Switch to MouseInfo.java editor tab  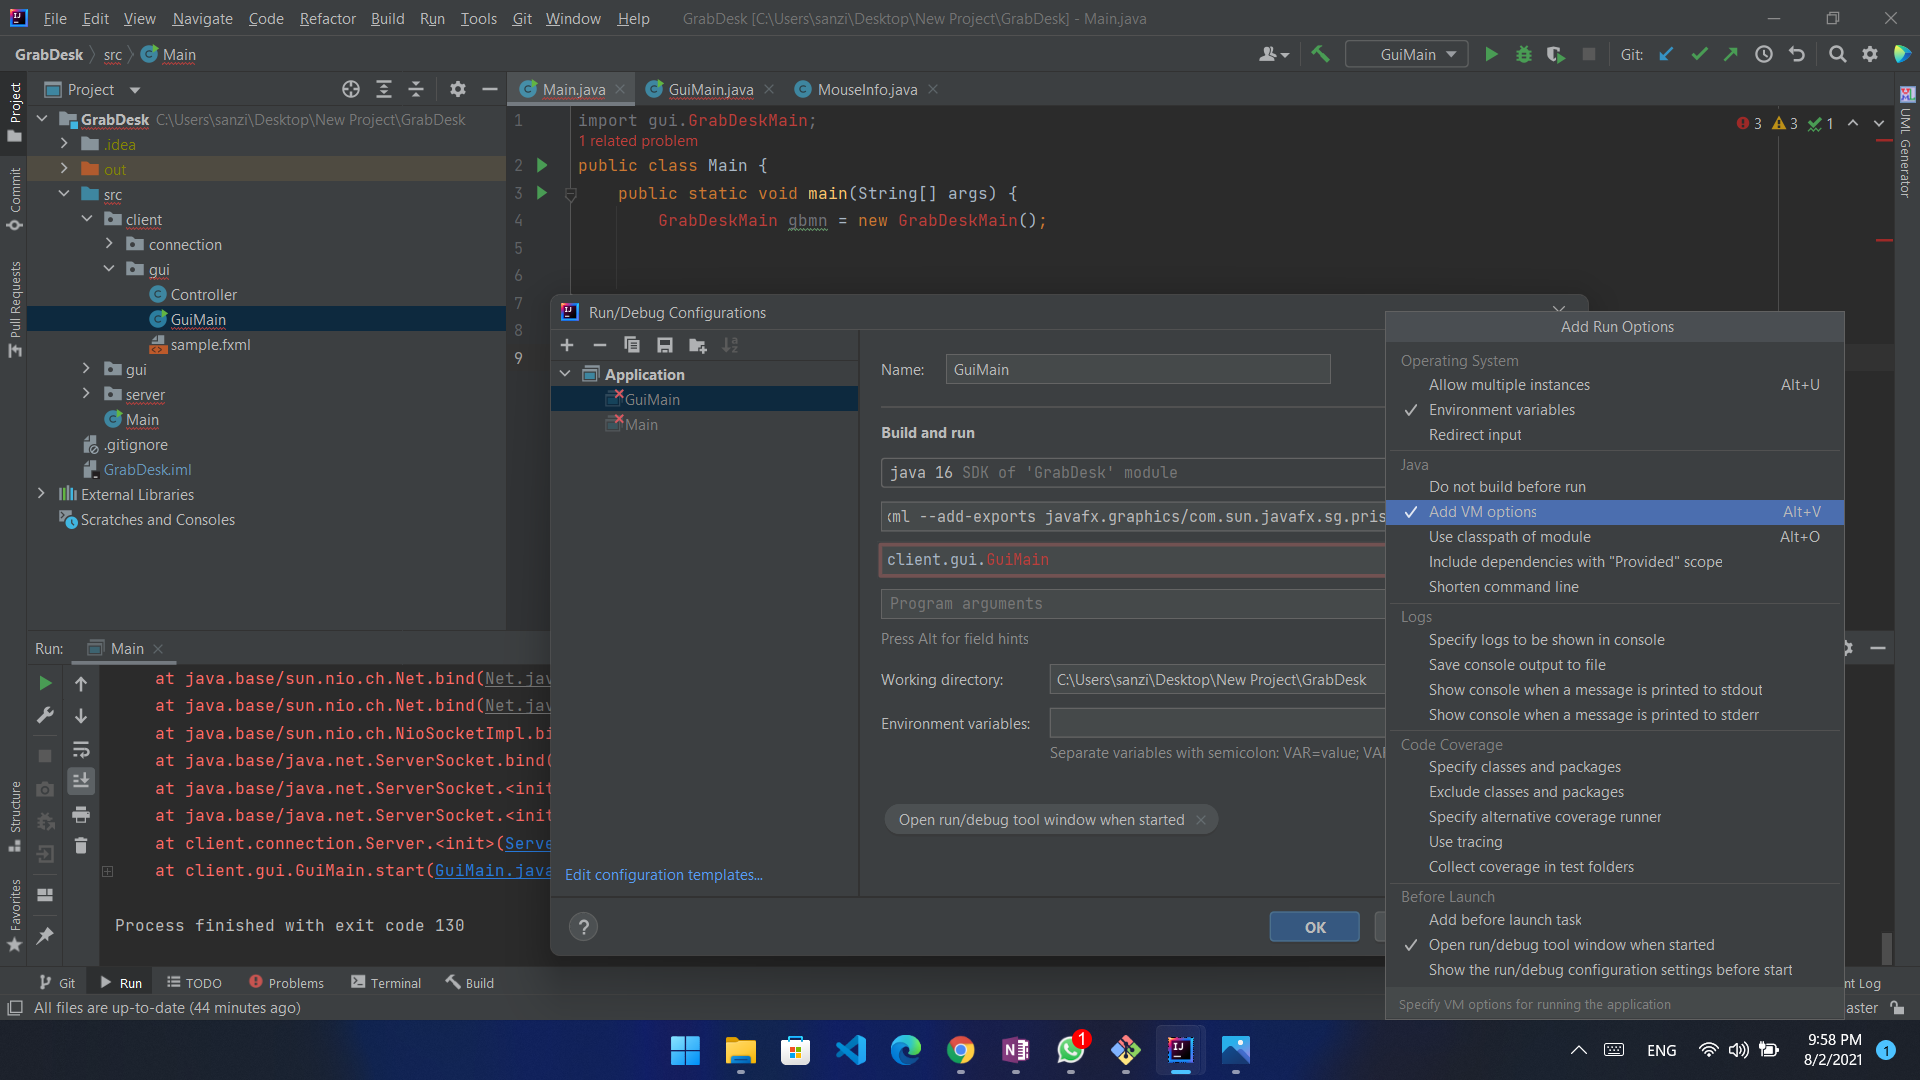[866, 90]
